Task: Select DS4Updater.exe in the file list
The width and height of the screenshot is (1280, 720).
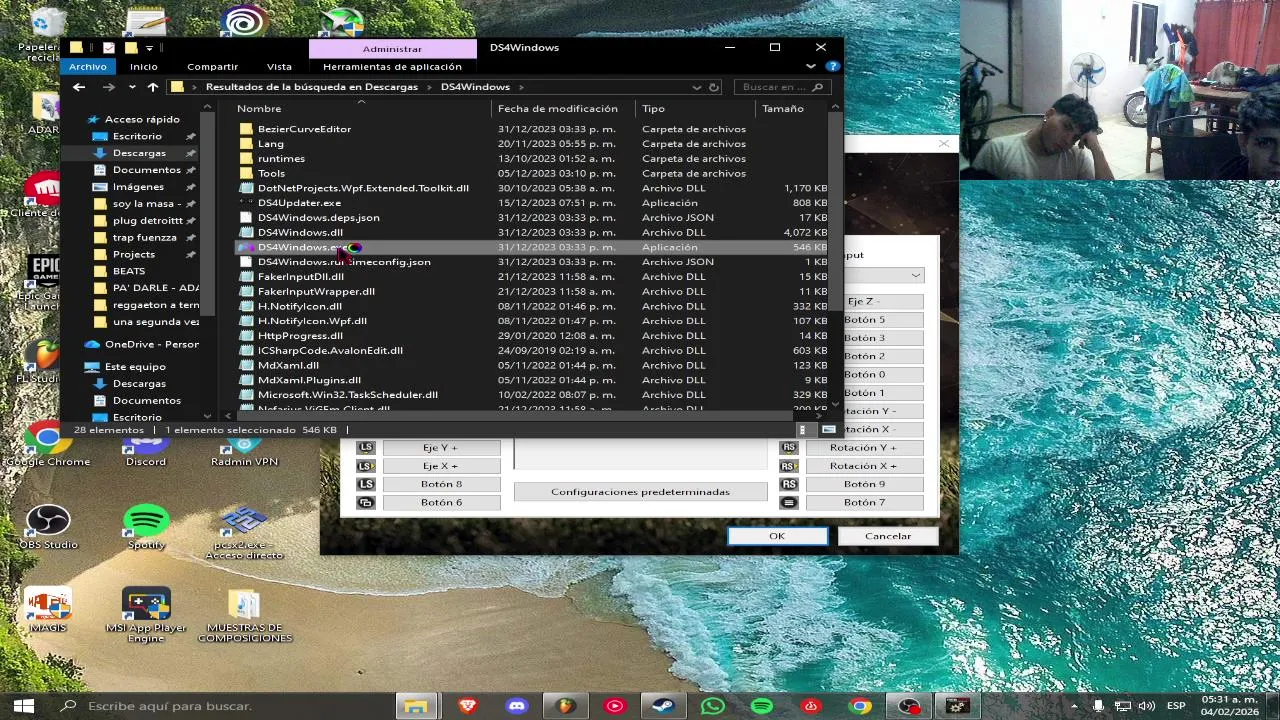Action: 299,203
